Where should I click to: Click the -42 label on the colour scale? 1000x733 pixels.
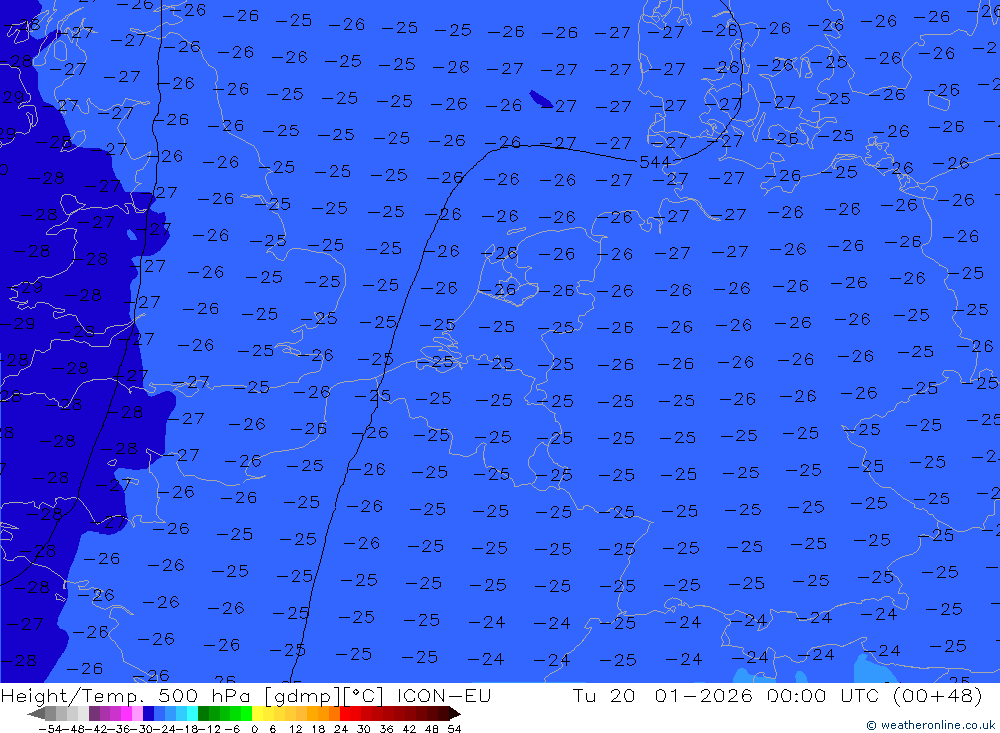pos(98,729)
